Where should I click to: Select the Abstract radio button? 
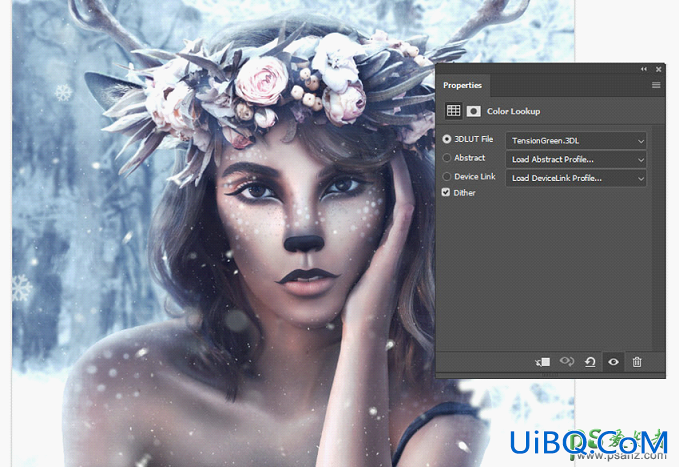[446, 158]
